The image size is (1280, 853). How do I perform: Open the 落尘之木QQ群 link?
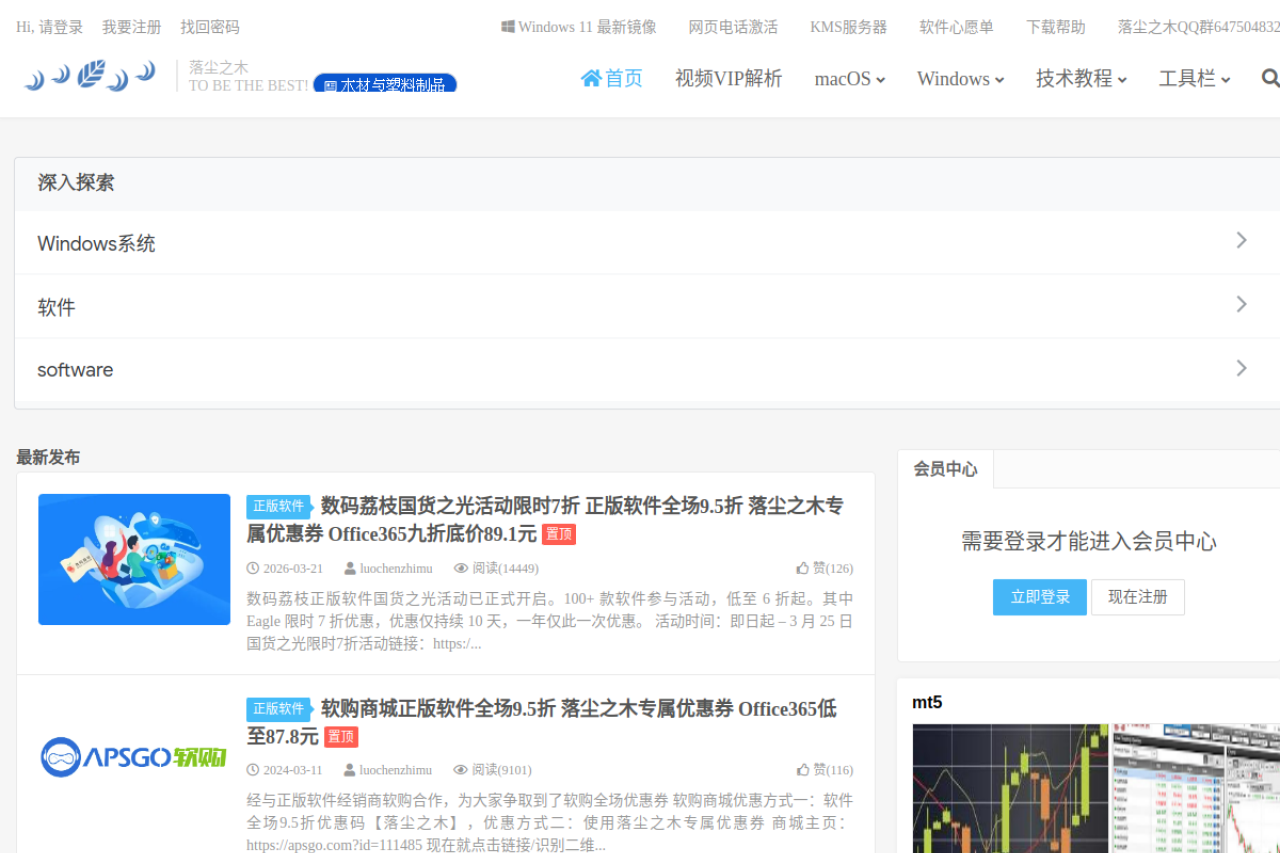click(x=1199, y=27)
